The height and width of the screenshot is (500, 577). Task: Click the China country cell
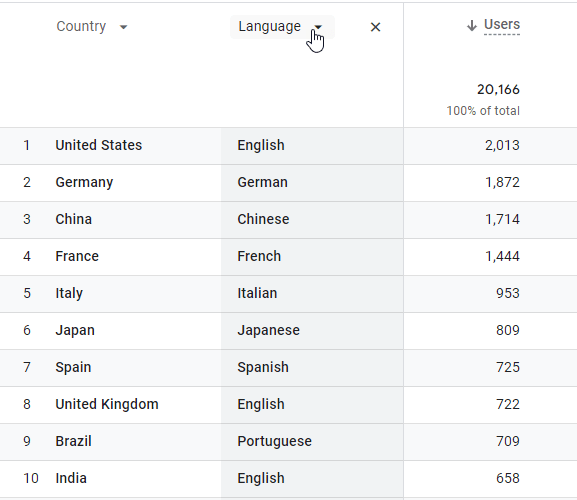pyautogui.click(x=74, y=219)
